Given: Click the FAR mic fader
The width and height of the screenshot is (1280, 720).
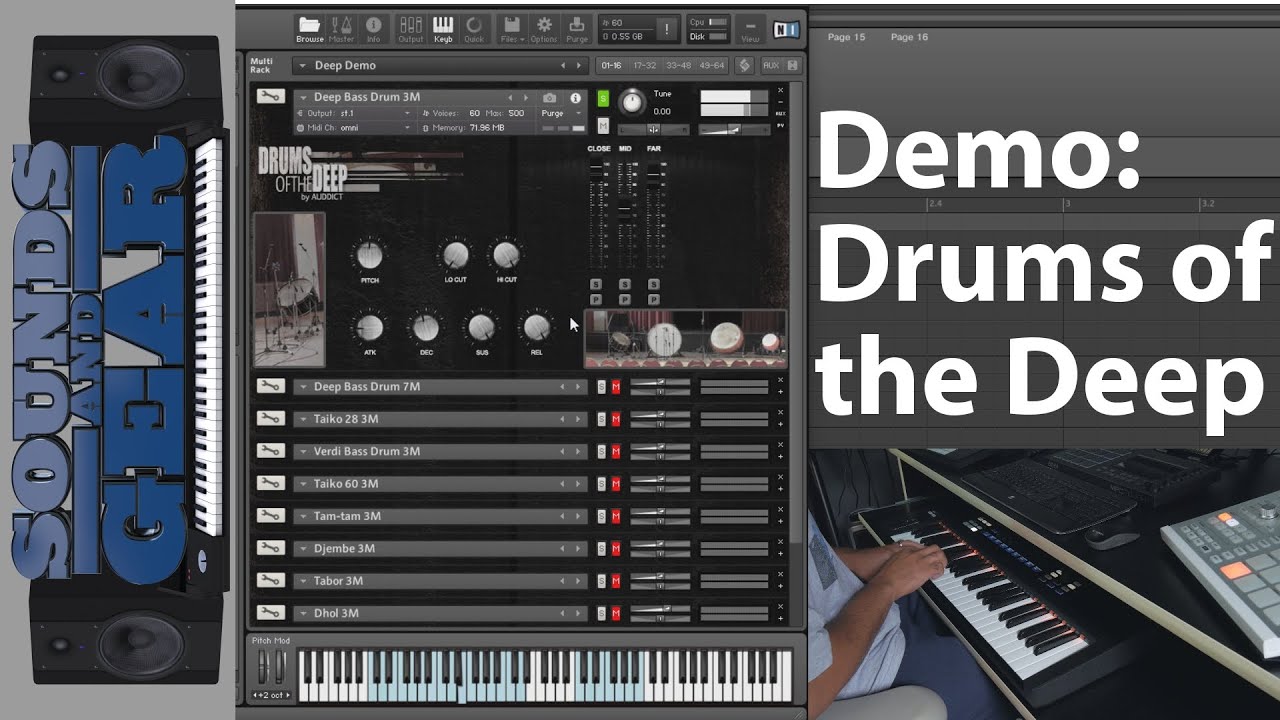Looking at the screenshot, I should pyautogui.click(x=653, y=175).
